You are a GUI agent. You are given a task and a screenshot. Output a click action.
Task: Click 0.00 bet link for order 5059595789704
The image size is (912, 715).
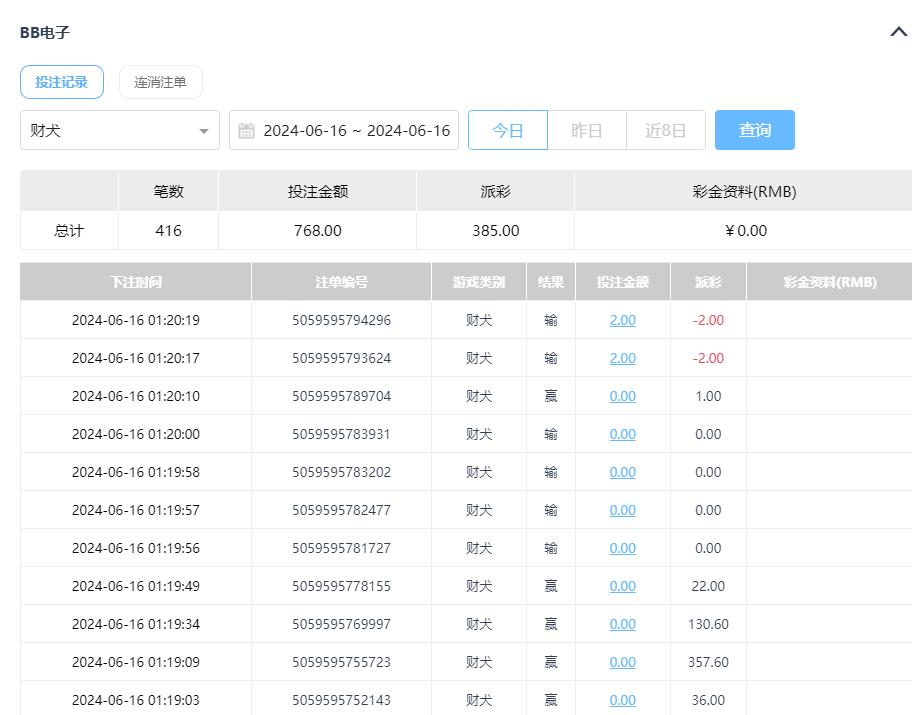pos(622,396)
